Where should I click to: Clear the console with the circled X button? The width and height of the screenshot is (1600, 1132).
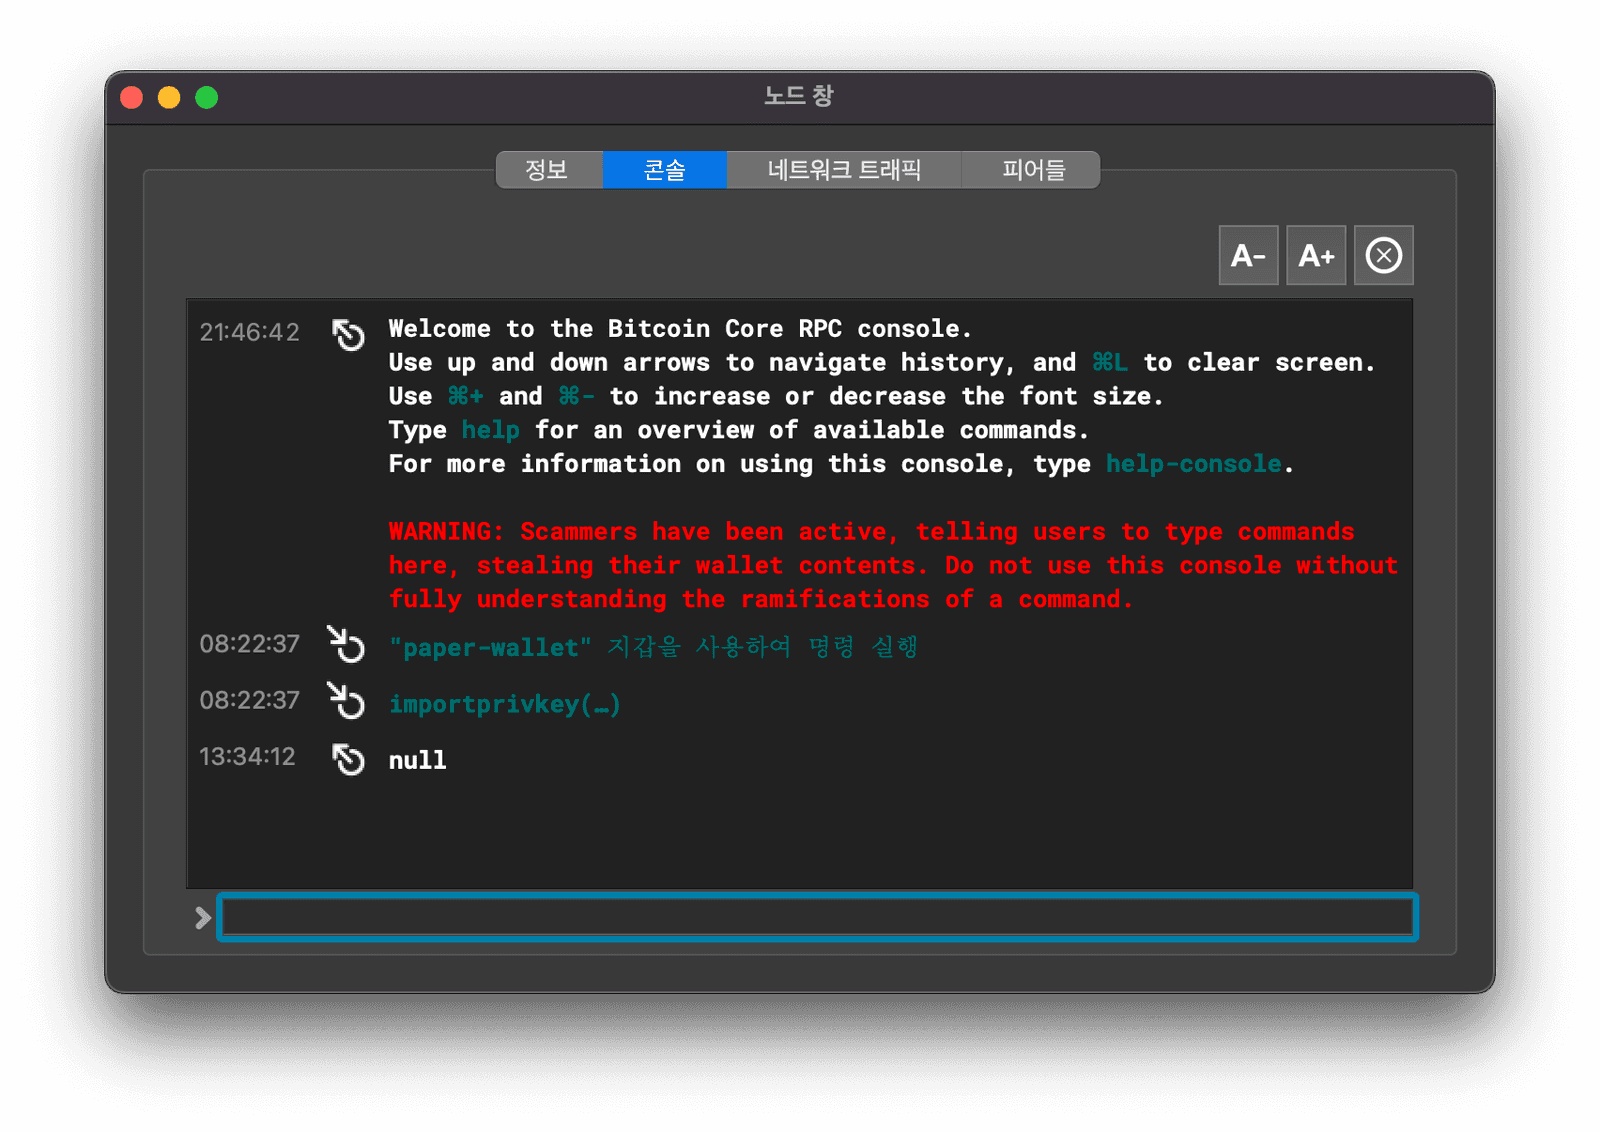[x=1384, y=255]
